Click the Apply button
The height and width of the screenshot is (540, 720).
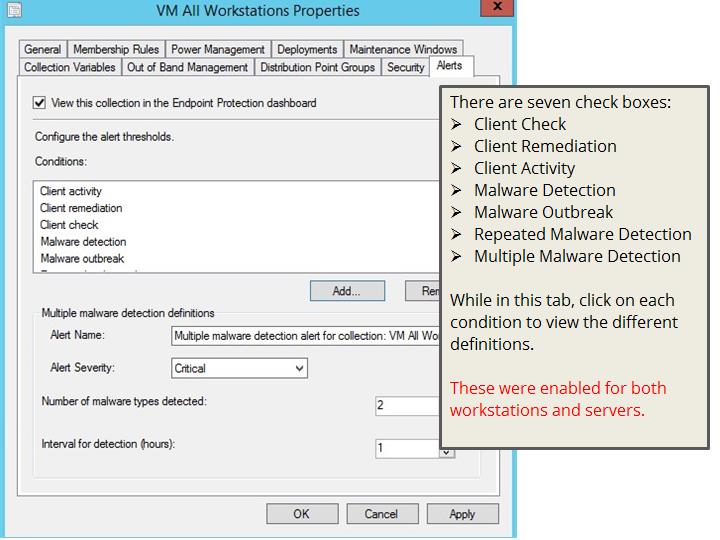pyautogui.click(x=462, y=514)
